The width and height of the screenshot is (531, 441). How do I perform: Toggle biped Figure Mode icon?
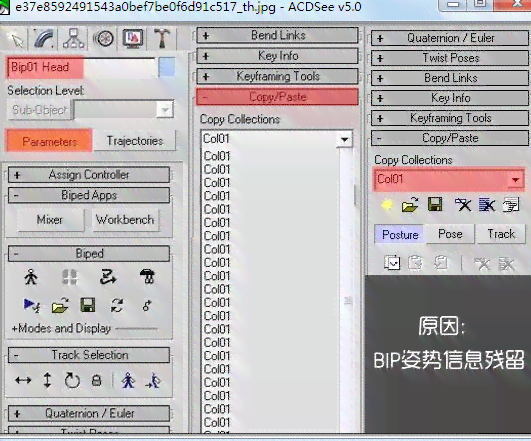pyautogui.click(x=31, y=277)
